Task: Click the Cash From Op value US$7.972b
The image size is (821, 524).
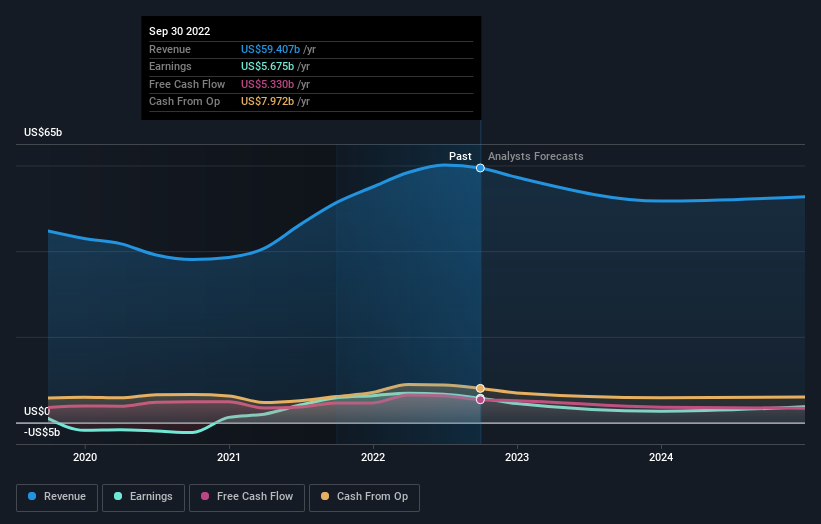Action: tap(267, 102)
